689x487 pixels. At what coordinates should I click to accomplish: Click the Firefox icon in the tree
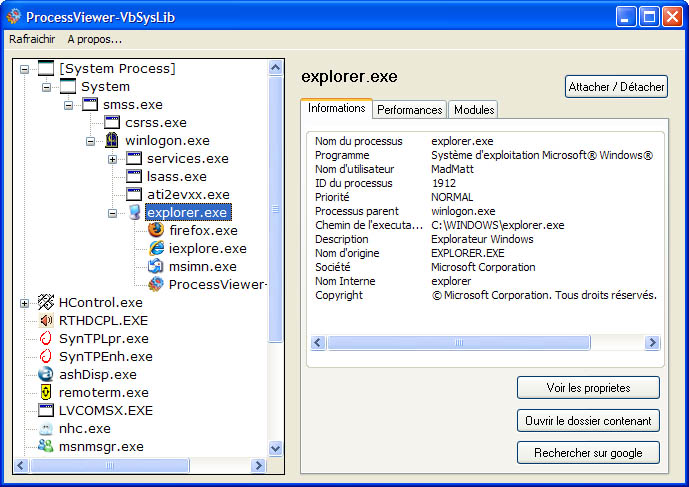click(x=156, y=230)
